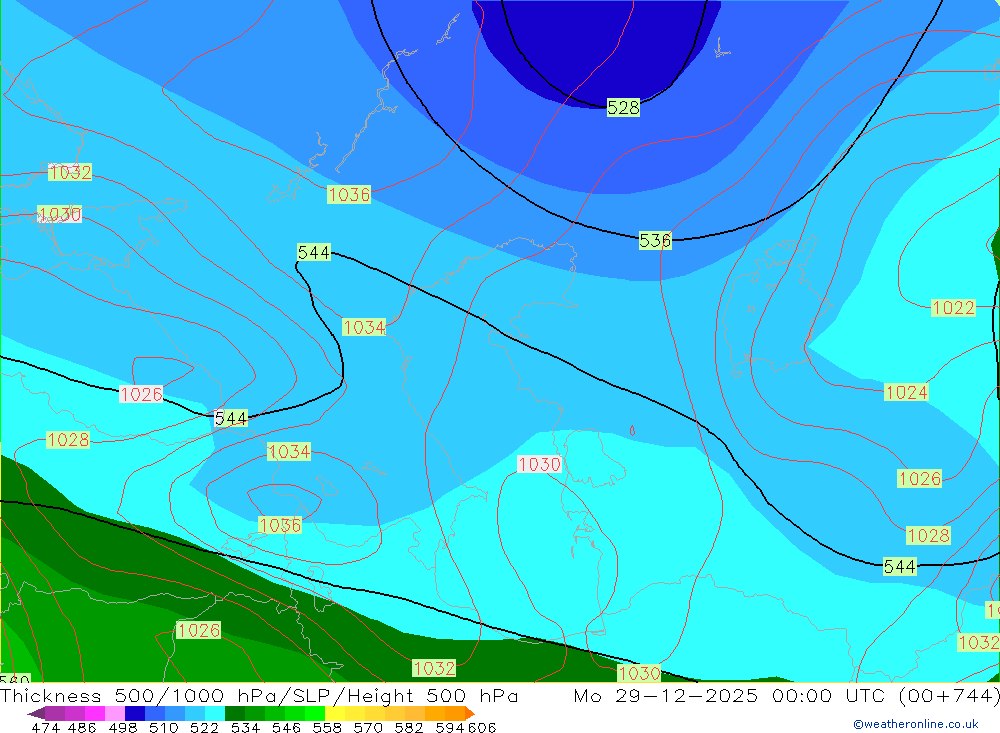The height and width of the screenshot is (733, 1000).
Task: Pick the bright magenta legend swatch
Action: coord(95,713)
